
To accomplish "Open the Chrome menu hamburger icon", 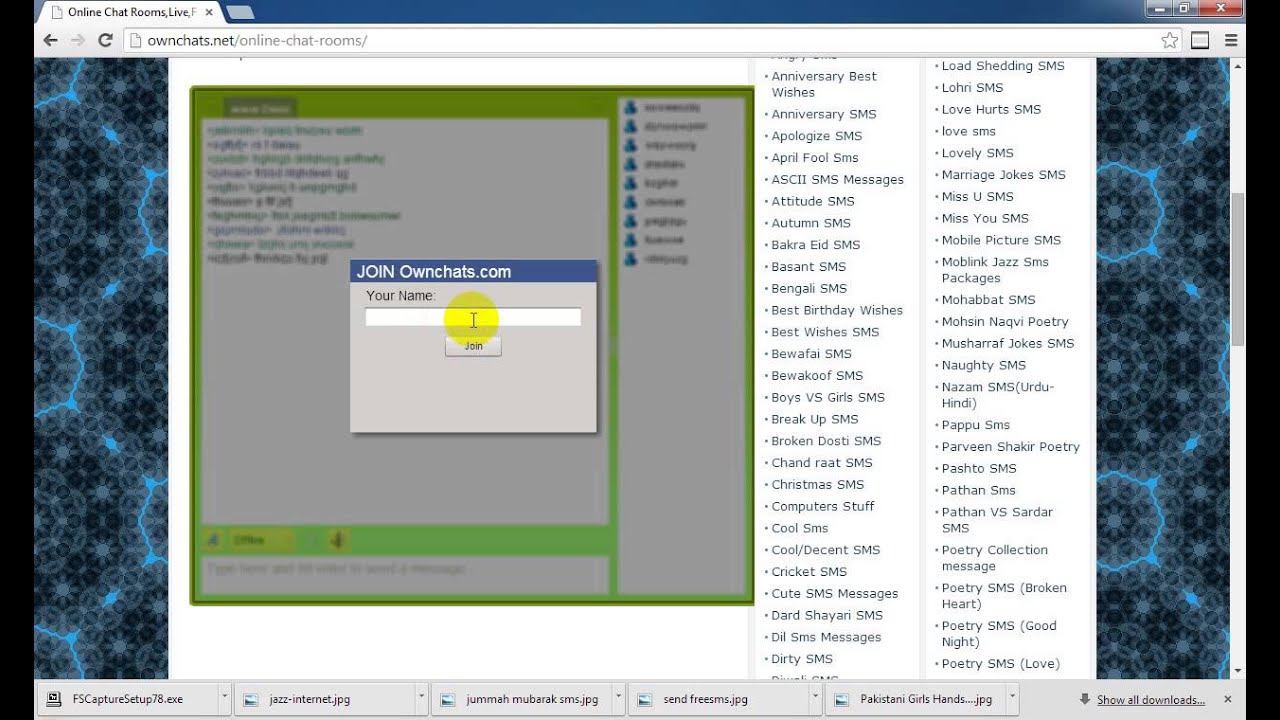I will point(1231,41).
